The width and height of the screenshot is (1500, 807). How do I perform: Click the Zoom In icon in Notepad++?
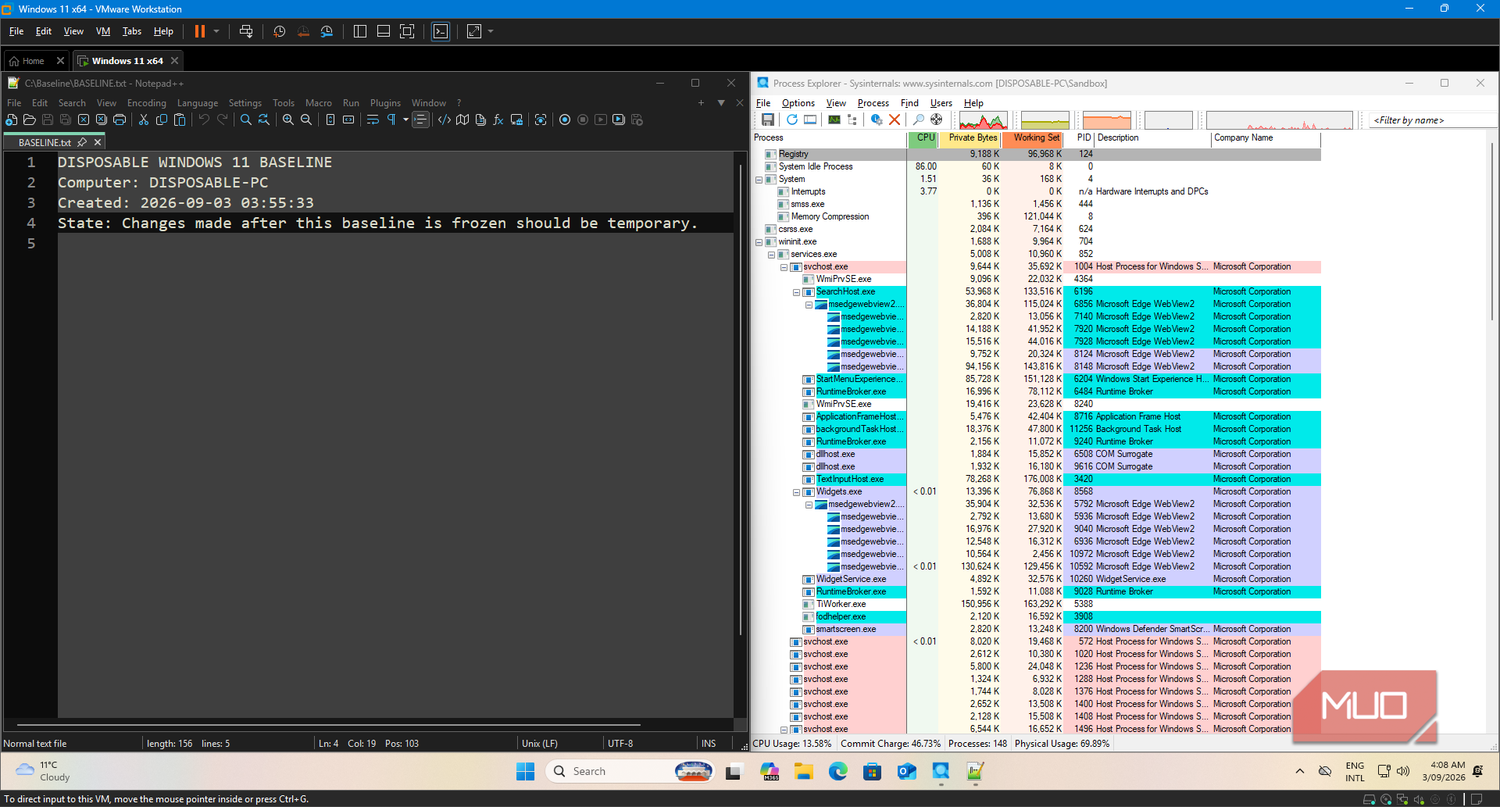coord(288,120)
